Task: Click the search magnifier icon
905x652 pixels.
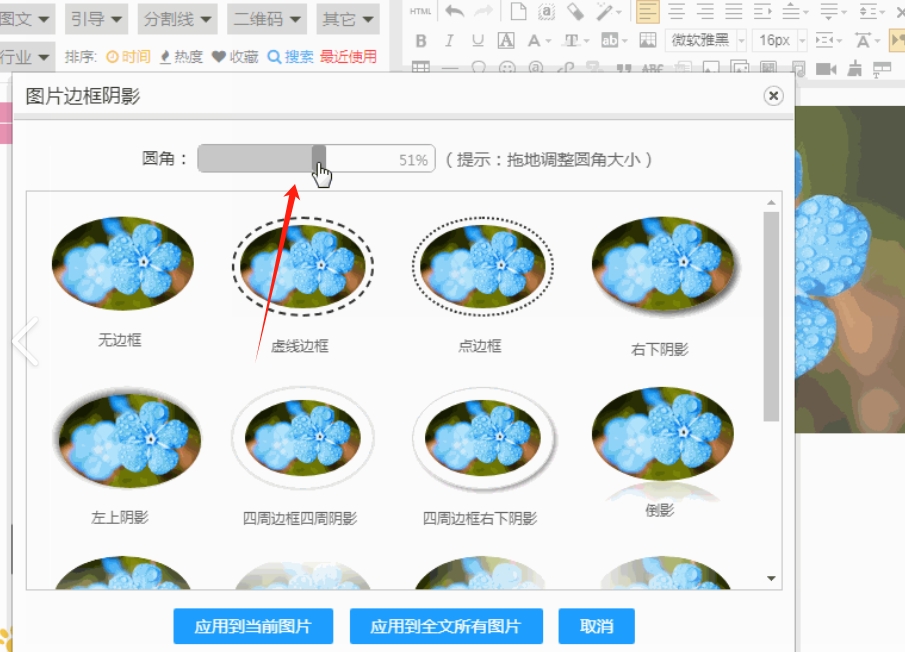Action: (x=274, y=57)
